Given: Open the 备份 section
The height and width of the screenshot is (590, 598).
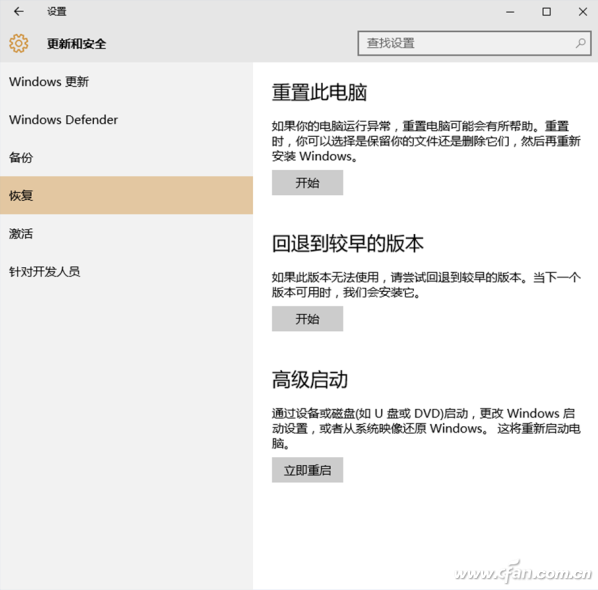Looking at the screenshot, I should click(x=126, y=157).
